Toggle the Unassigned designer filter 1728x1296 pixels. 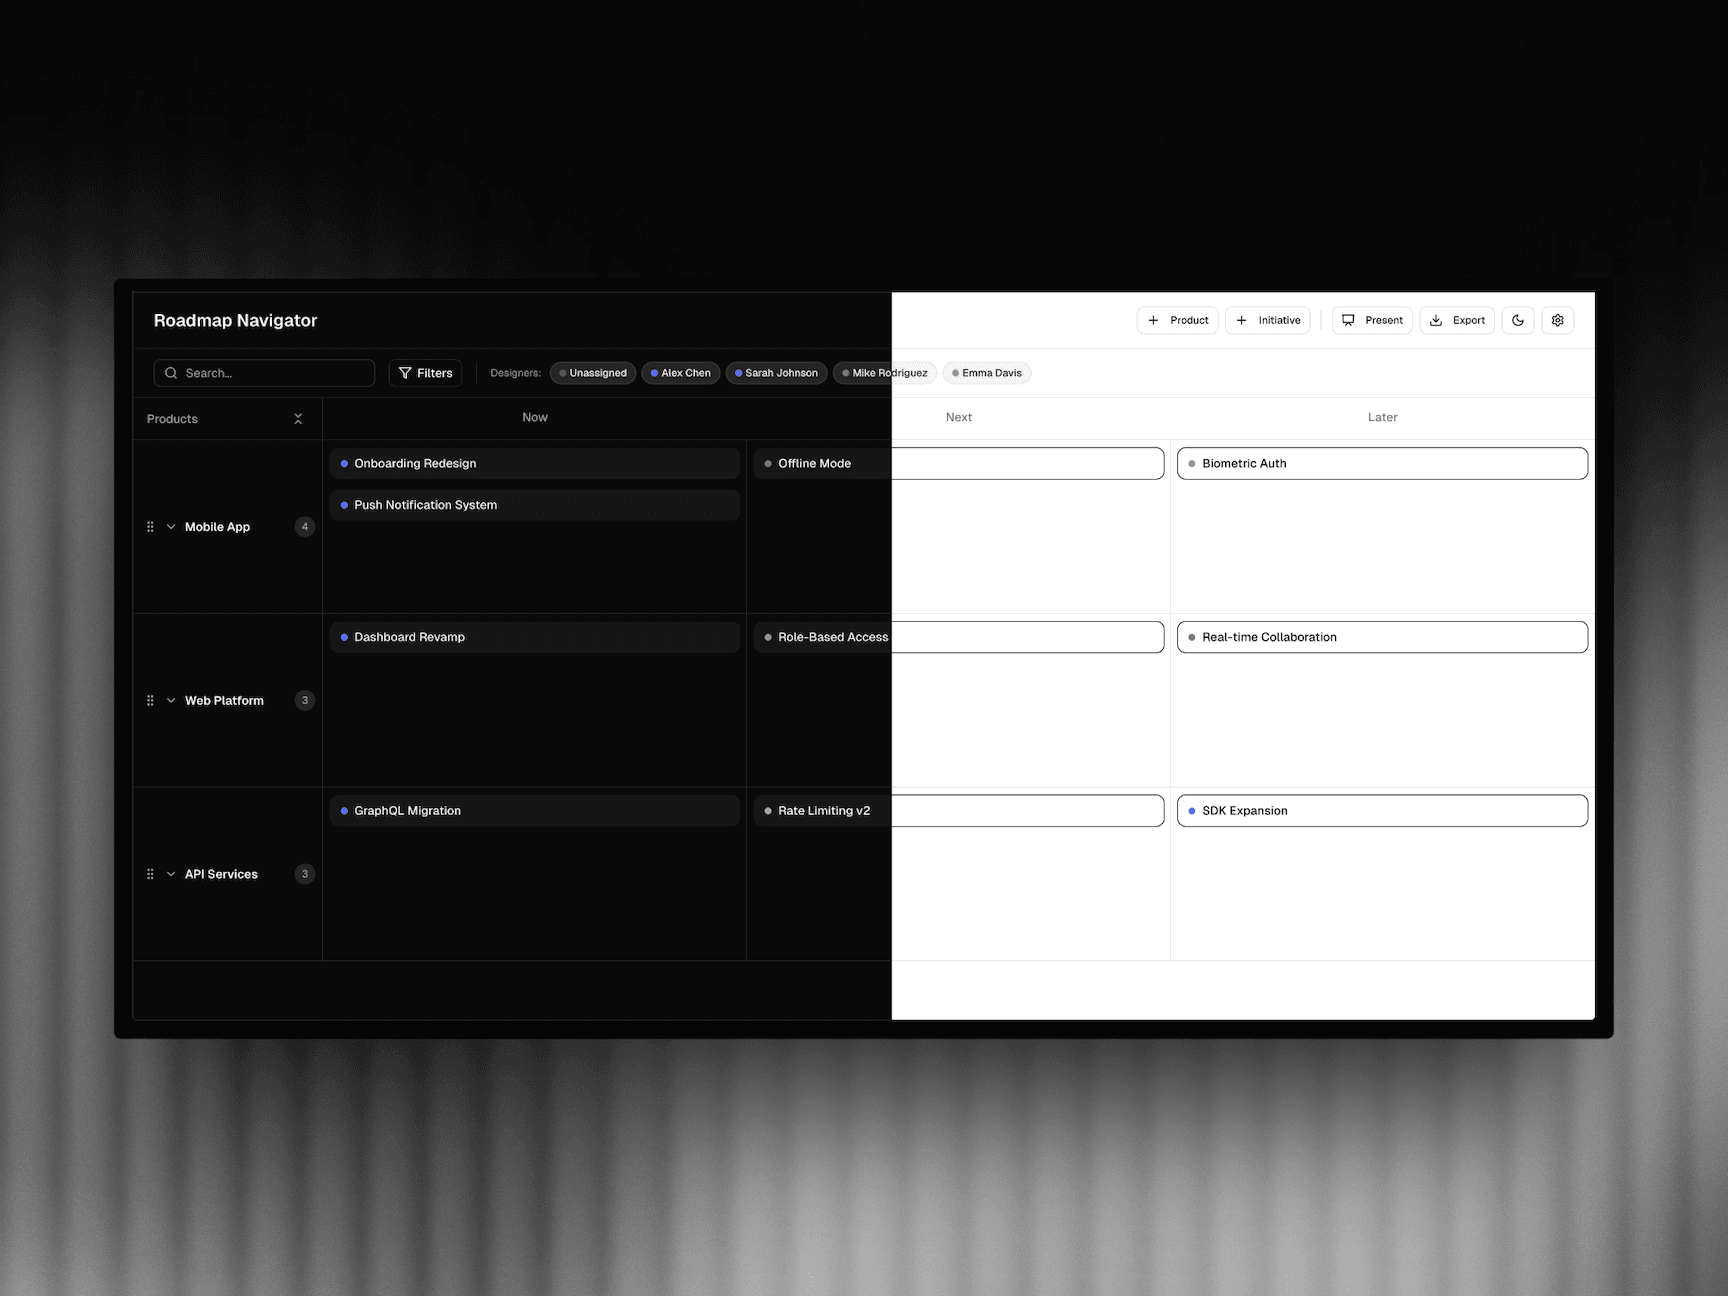coord(592,372)
